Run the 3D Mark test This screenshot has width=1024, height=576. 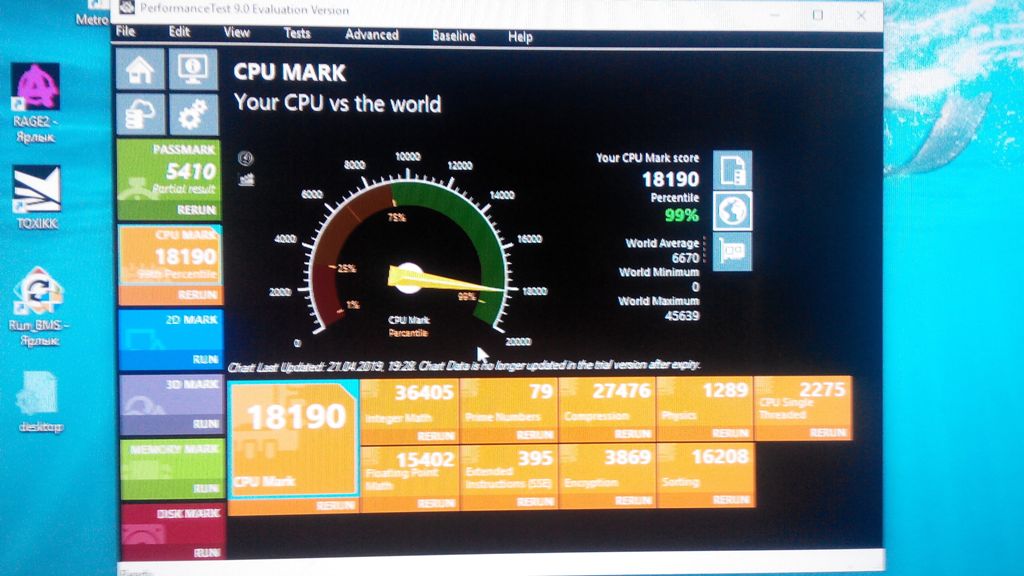click(x=206, y=424)
